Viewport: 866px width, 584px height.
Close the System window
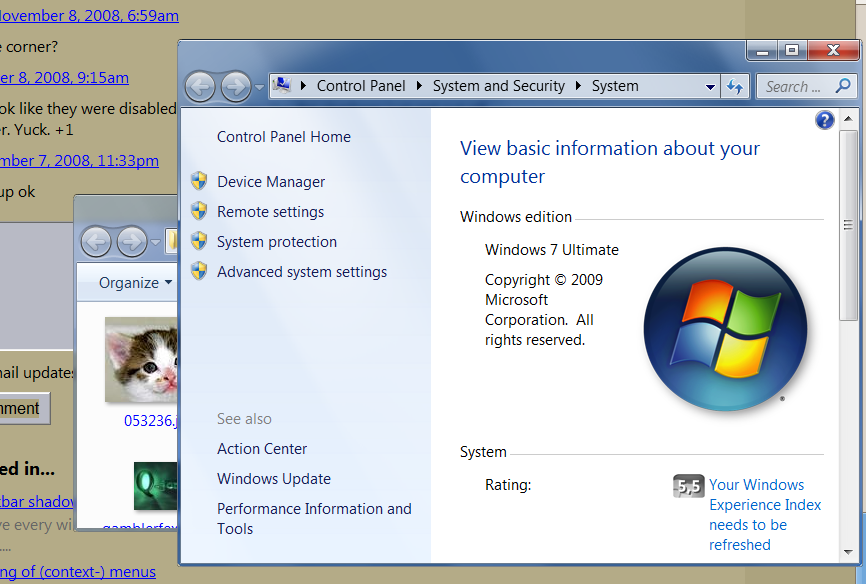click(833, 51)
